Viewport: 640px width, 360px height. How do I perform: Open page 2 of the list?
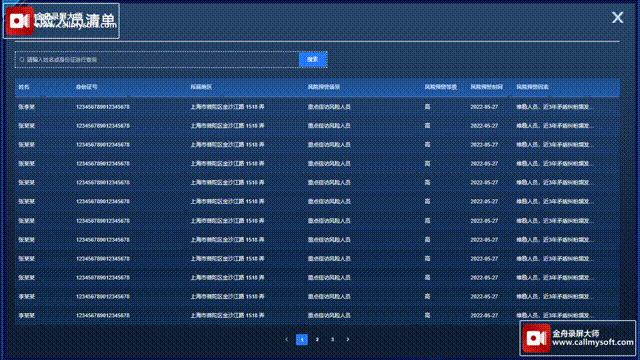point(317,340)
